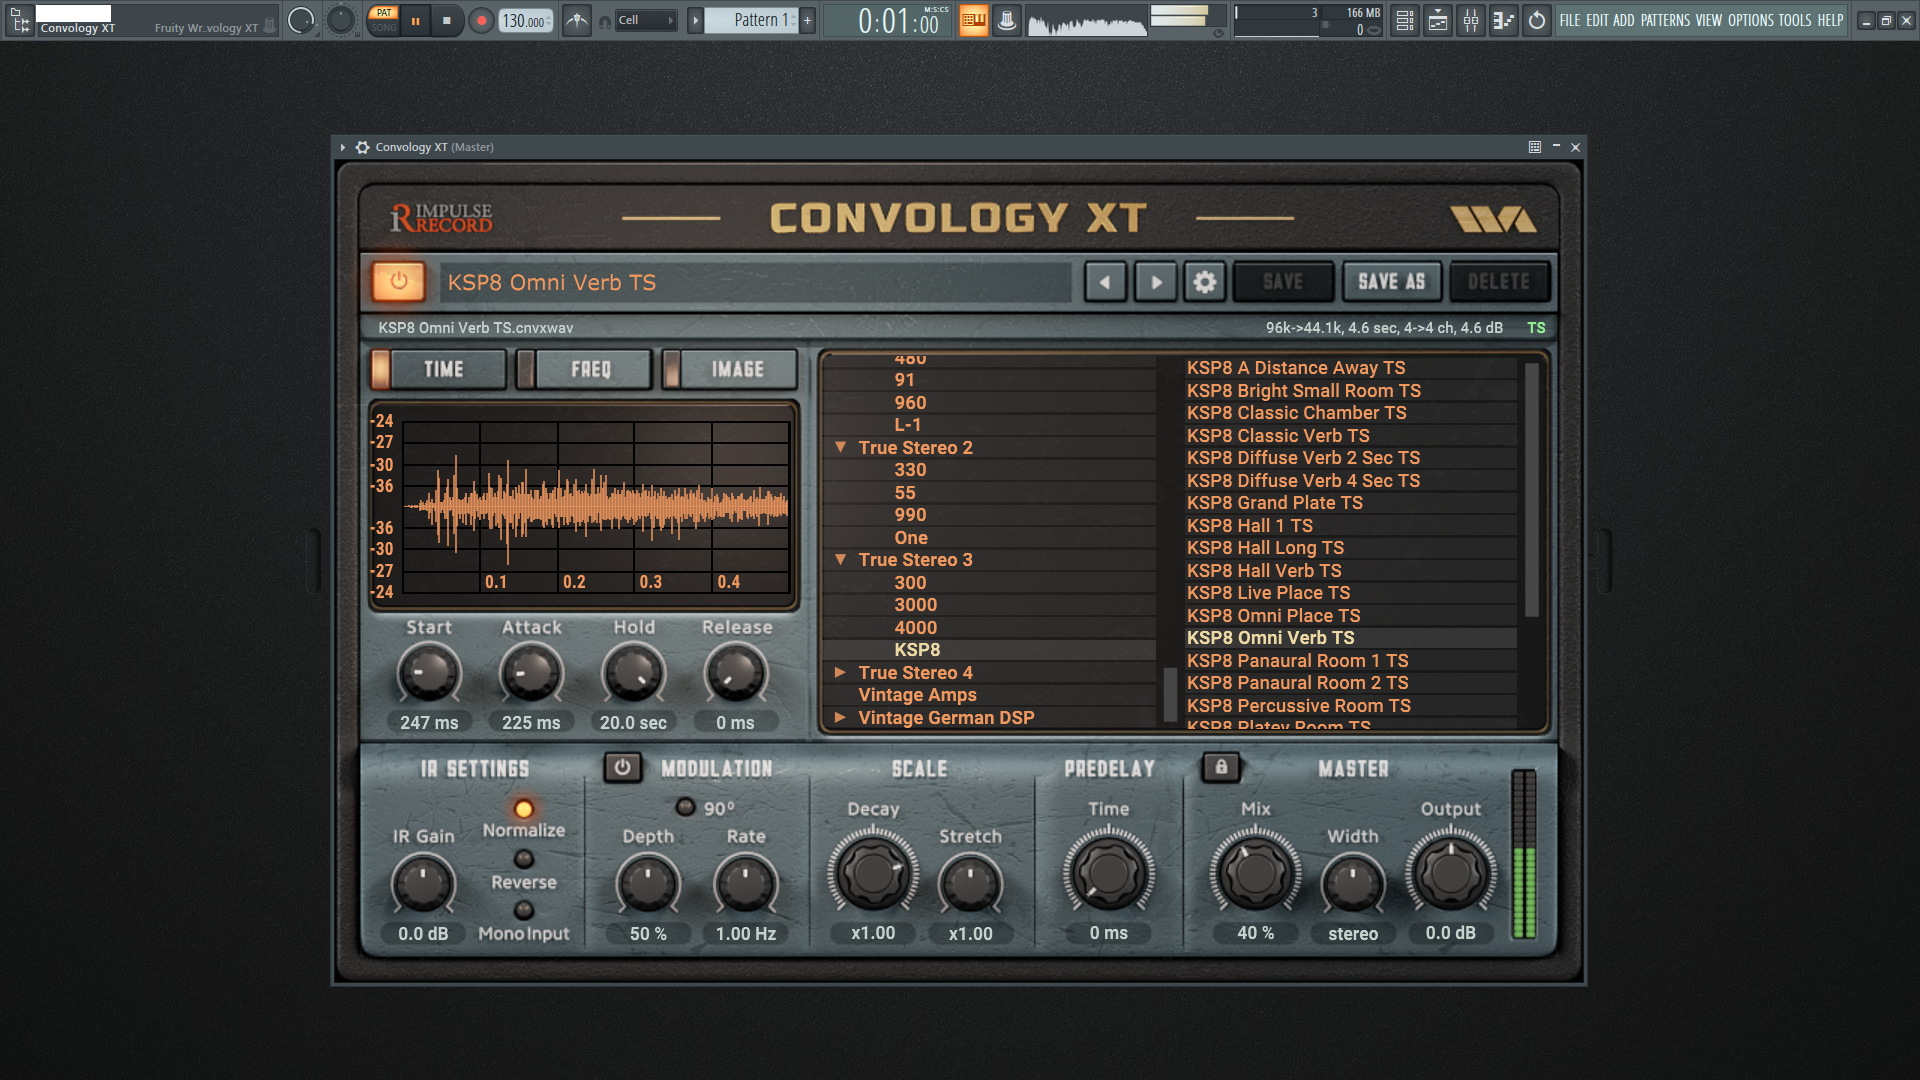Viewport: 1920px width, 1080px height.
Task: Select KSP8 Hall Verb TS preset
Action: pyautogui.click(x=1350, y=571)
